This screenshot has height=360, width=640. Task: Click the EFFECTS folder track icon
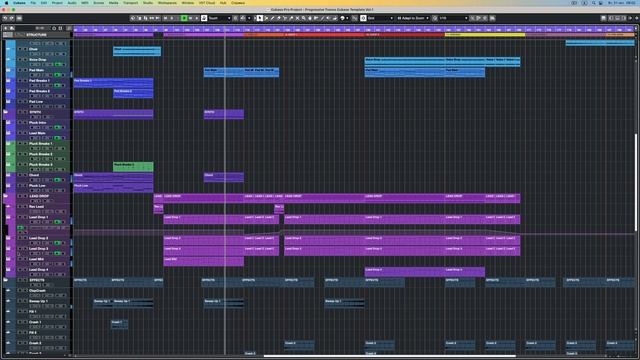6,280
